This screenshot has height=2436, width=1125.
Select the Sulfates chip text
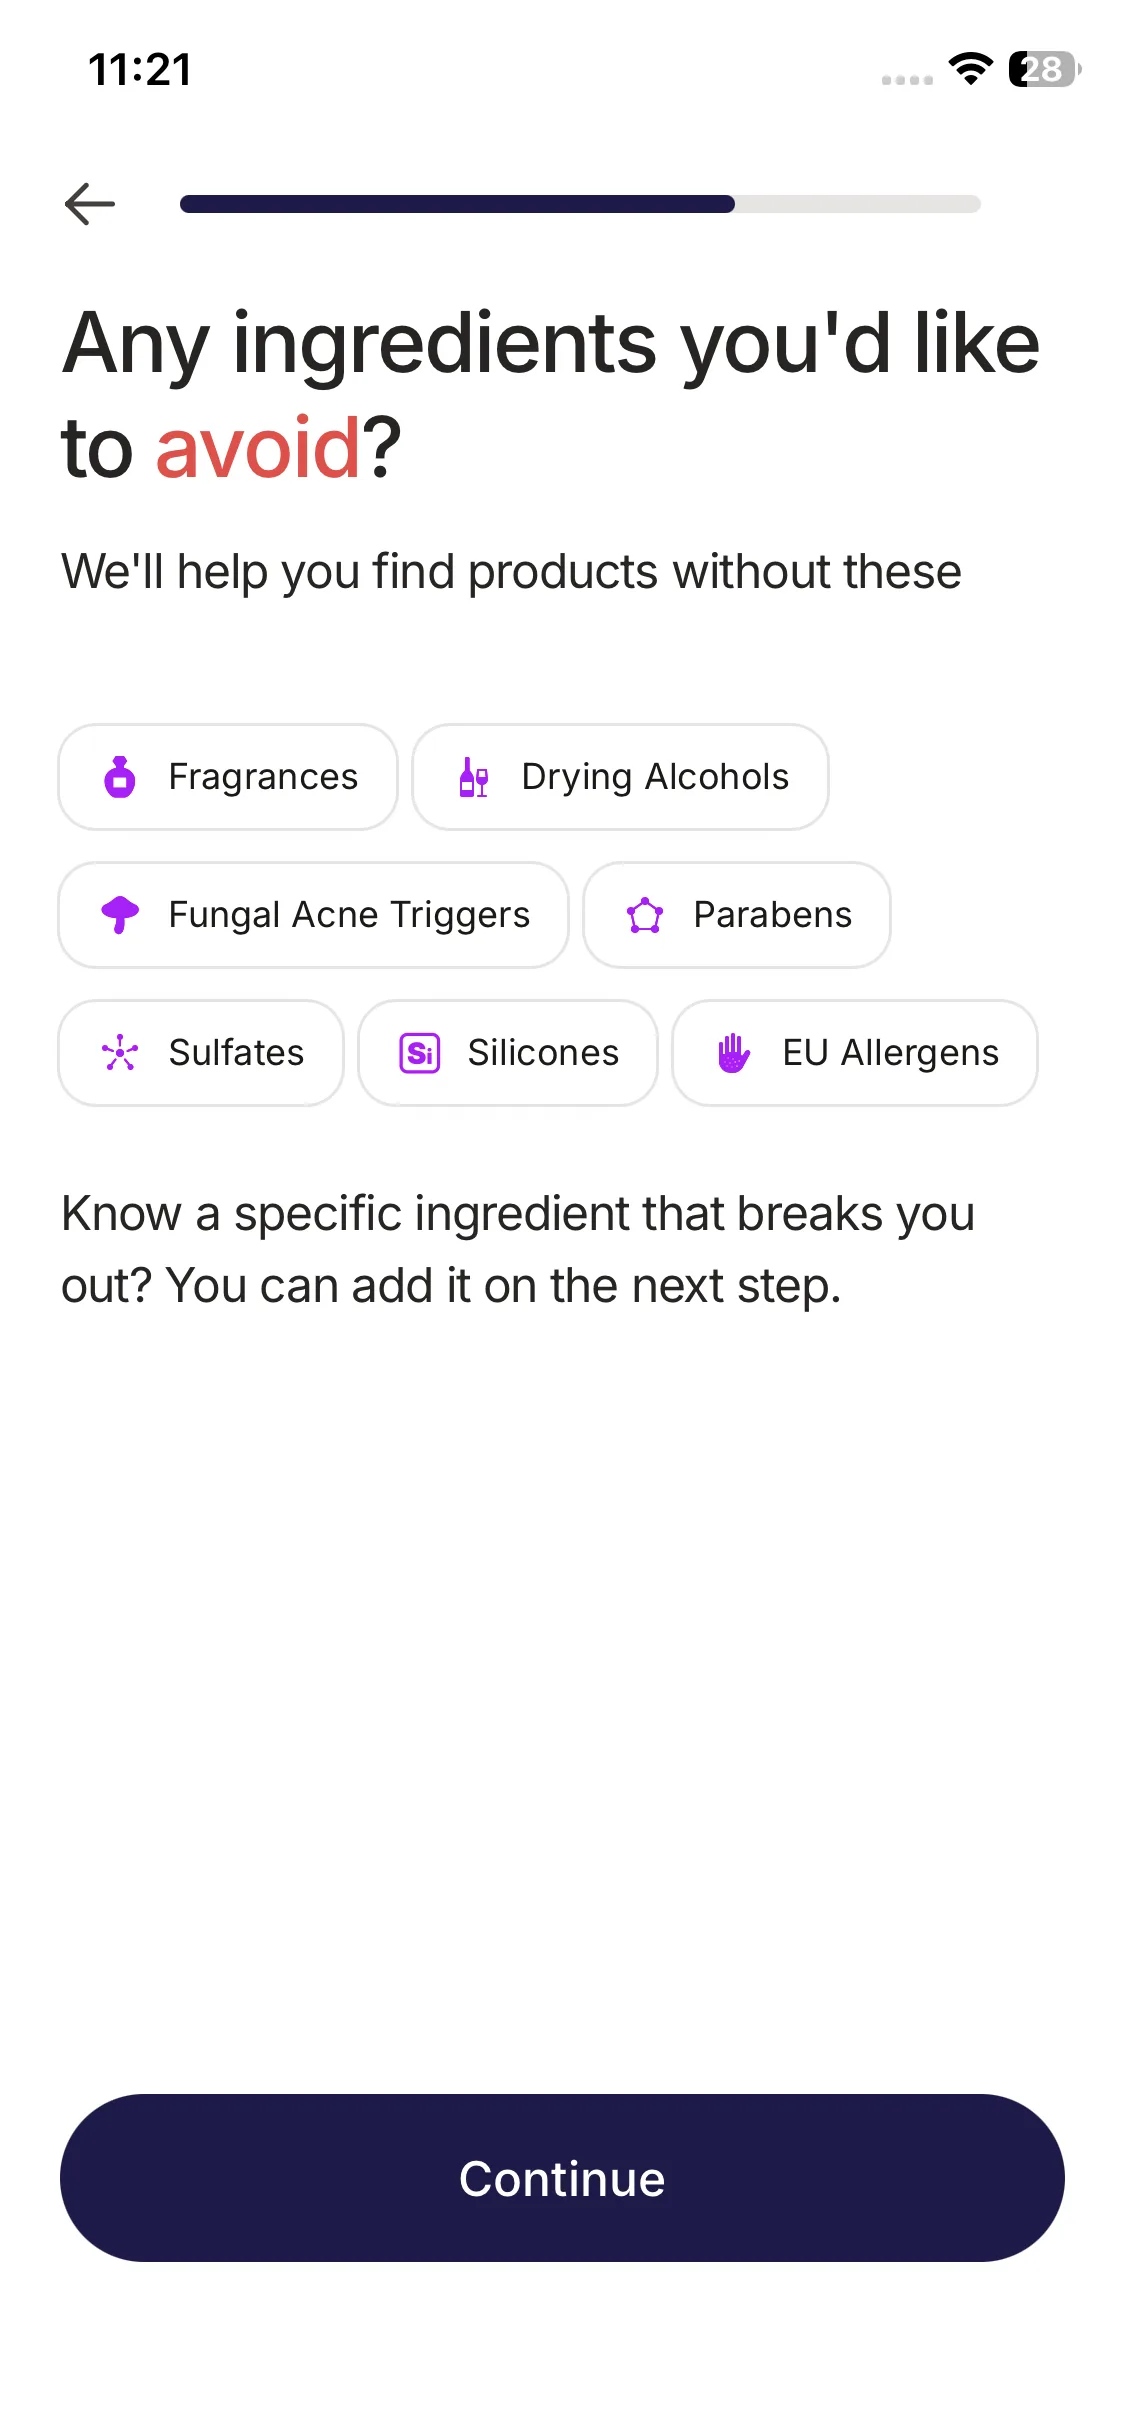tap(236, 1053)
